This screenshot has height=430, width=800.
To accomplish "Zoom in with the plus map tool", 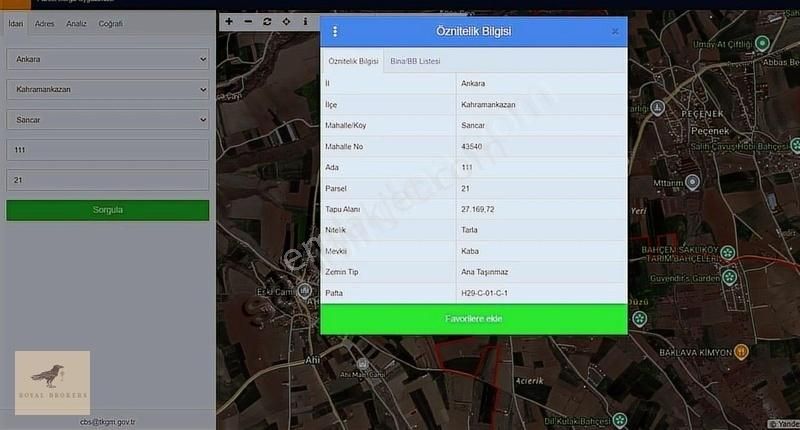I will point(229,21).
